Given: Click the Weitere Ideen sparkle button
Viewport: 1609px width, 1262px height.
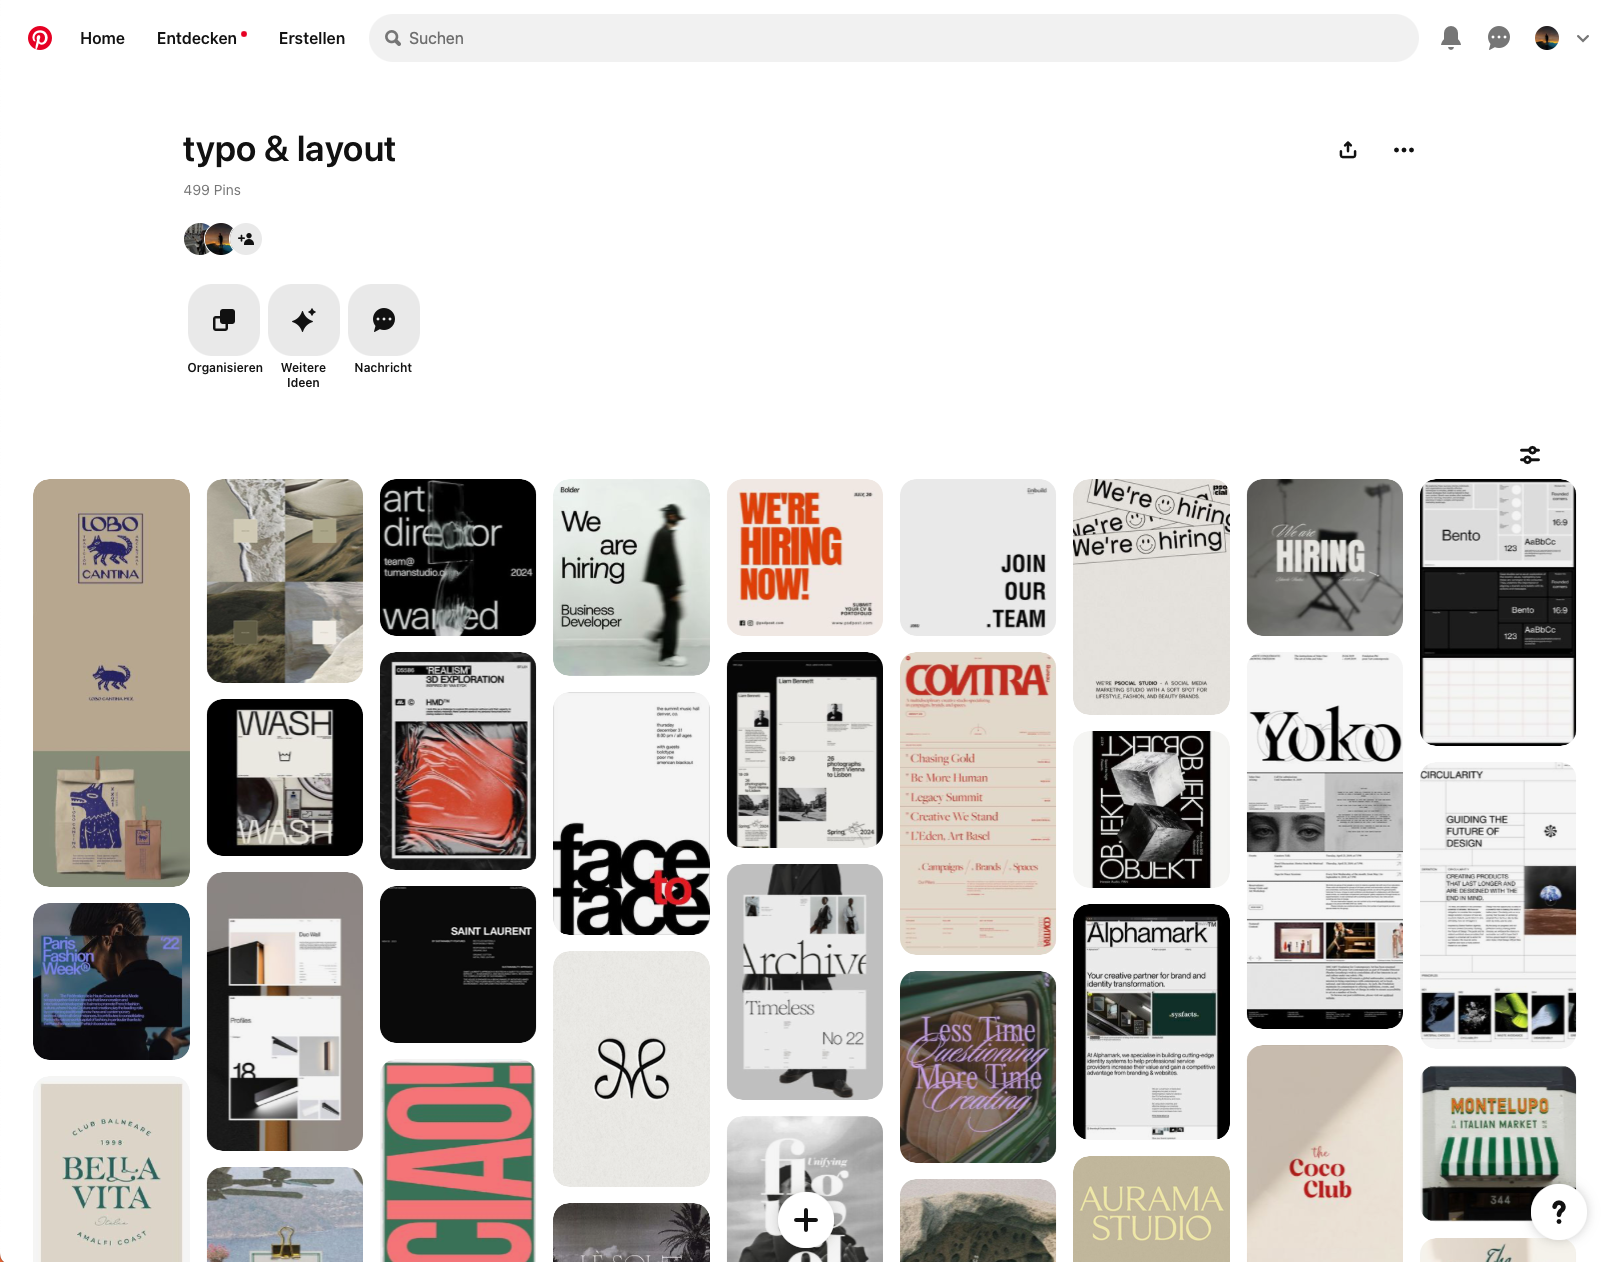Looking at the screenshot, I should click(x=304, y=320).
